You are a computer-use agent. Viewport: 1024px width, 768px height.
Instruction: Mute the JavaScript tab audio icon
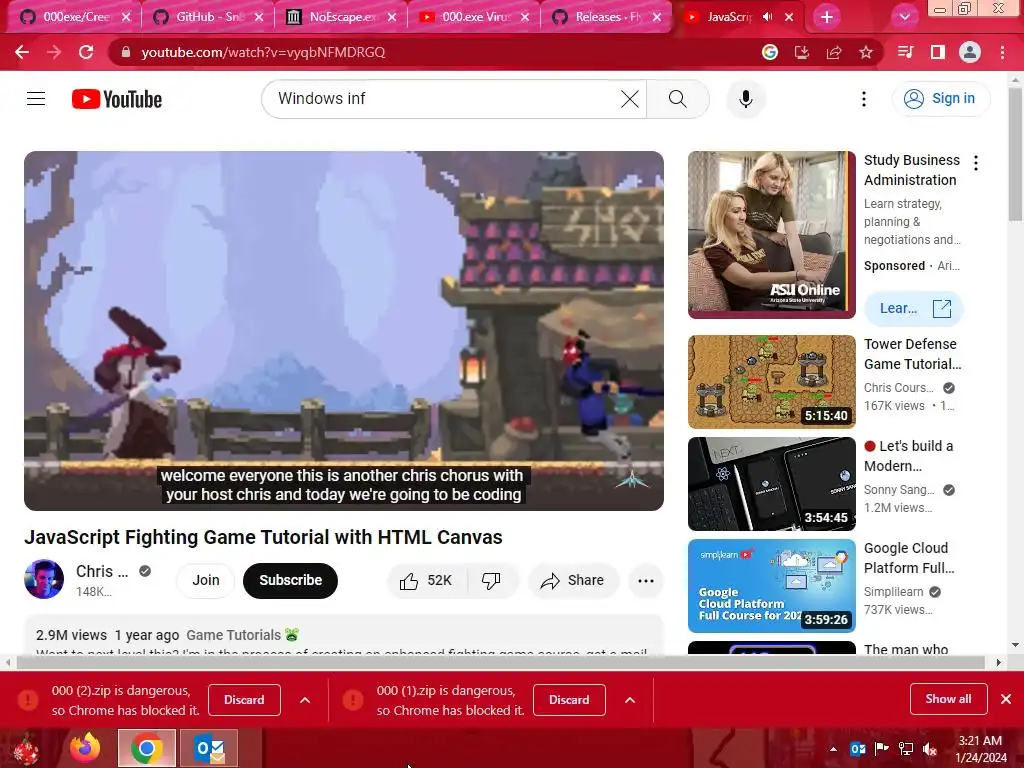click(x=767, y=17)
